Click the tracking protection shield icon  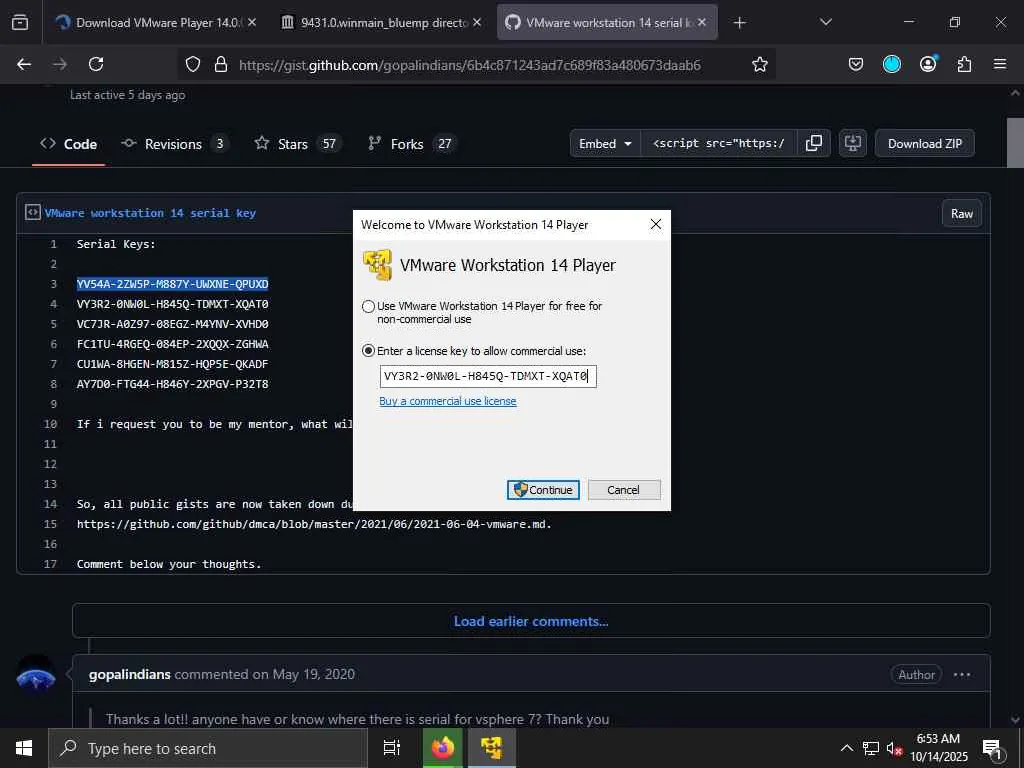point(193,64)
